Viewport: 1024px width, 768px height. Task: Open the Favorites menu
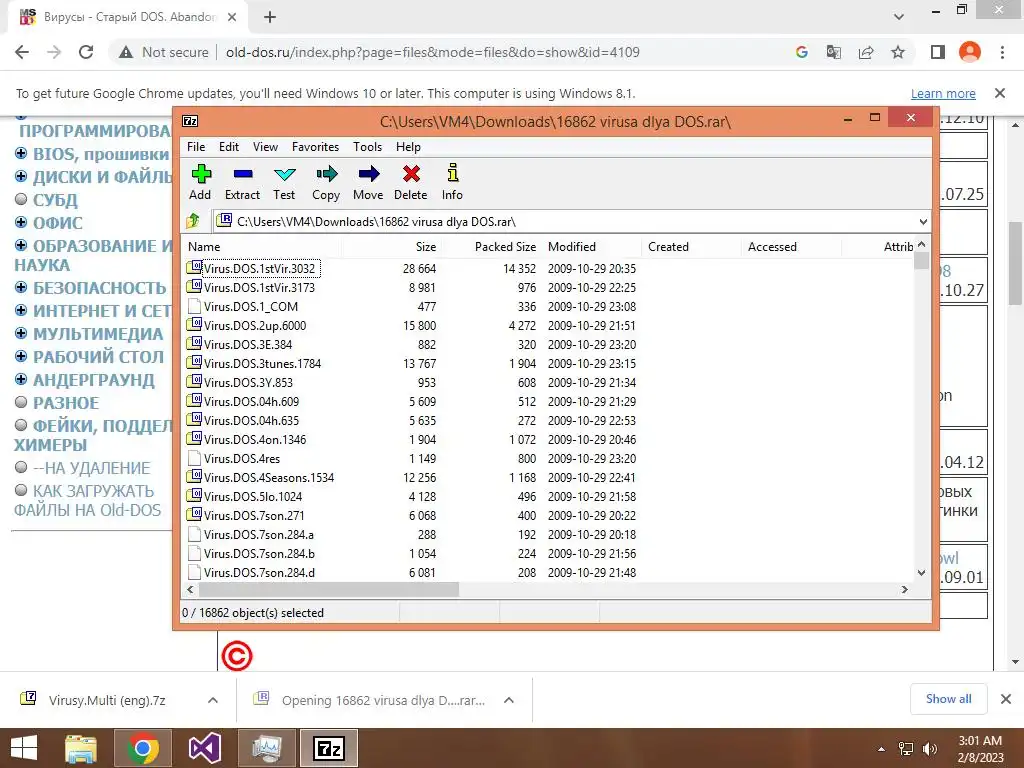[315, 147]
